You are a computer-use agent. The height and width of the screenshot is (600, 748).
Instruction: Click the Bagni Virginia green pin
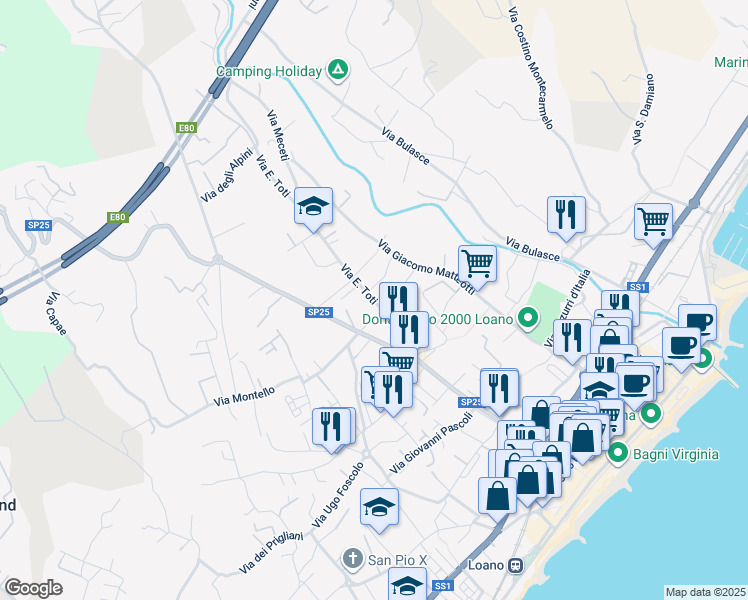click(617, 454)
